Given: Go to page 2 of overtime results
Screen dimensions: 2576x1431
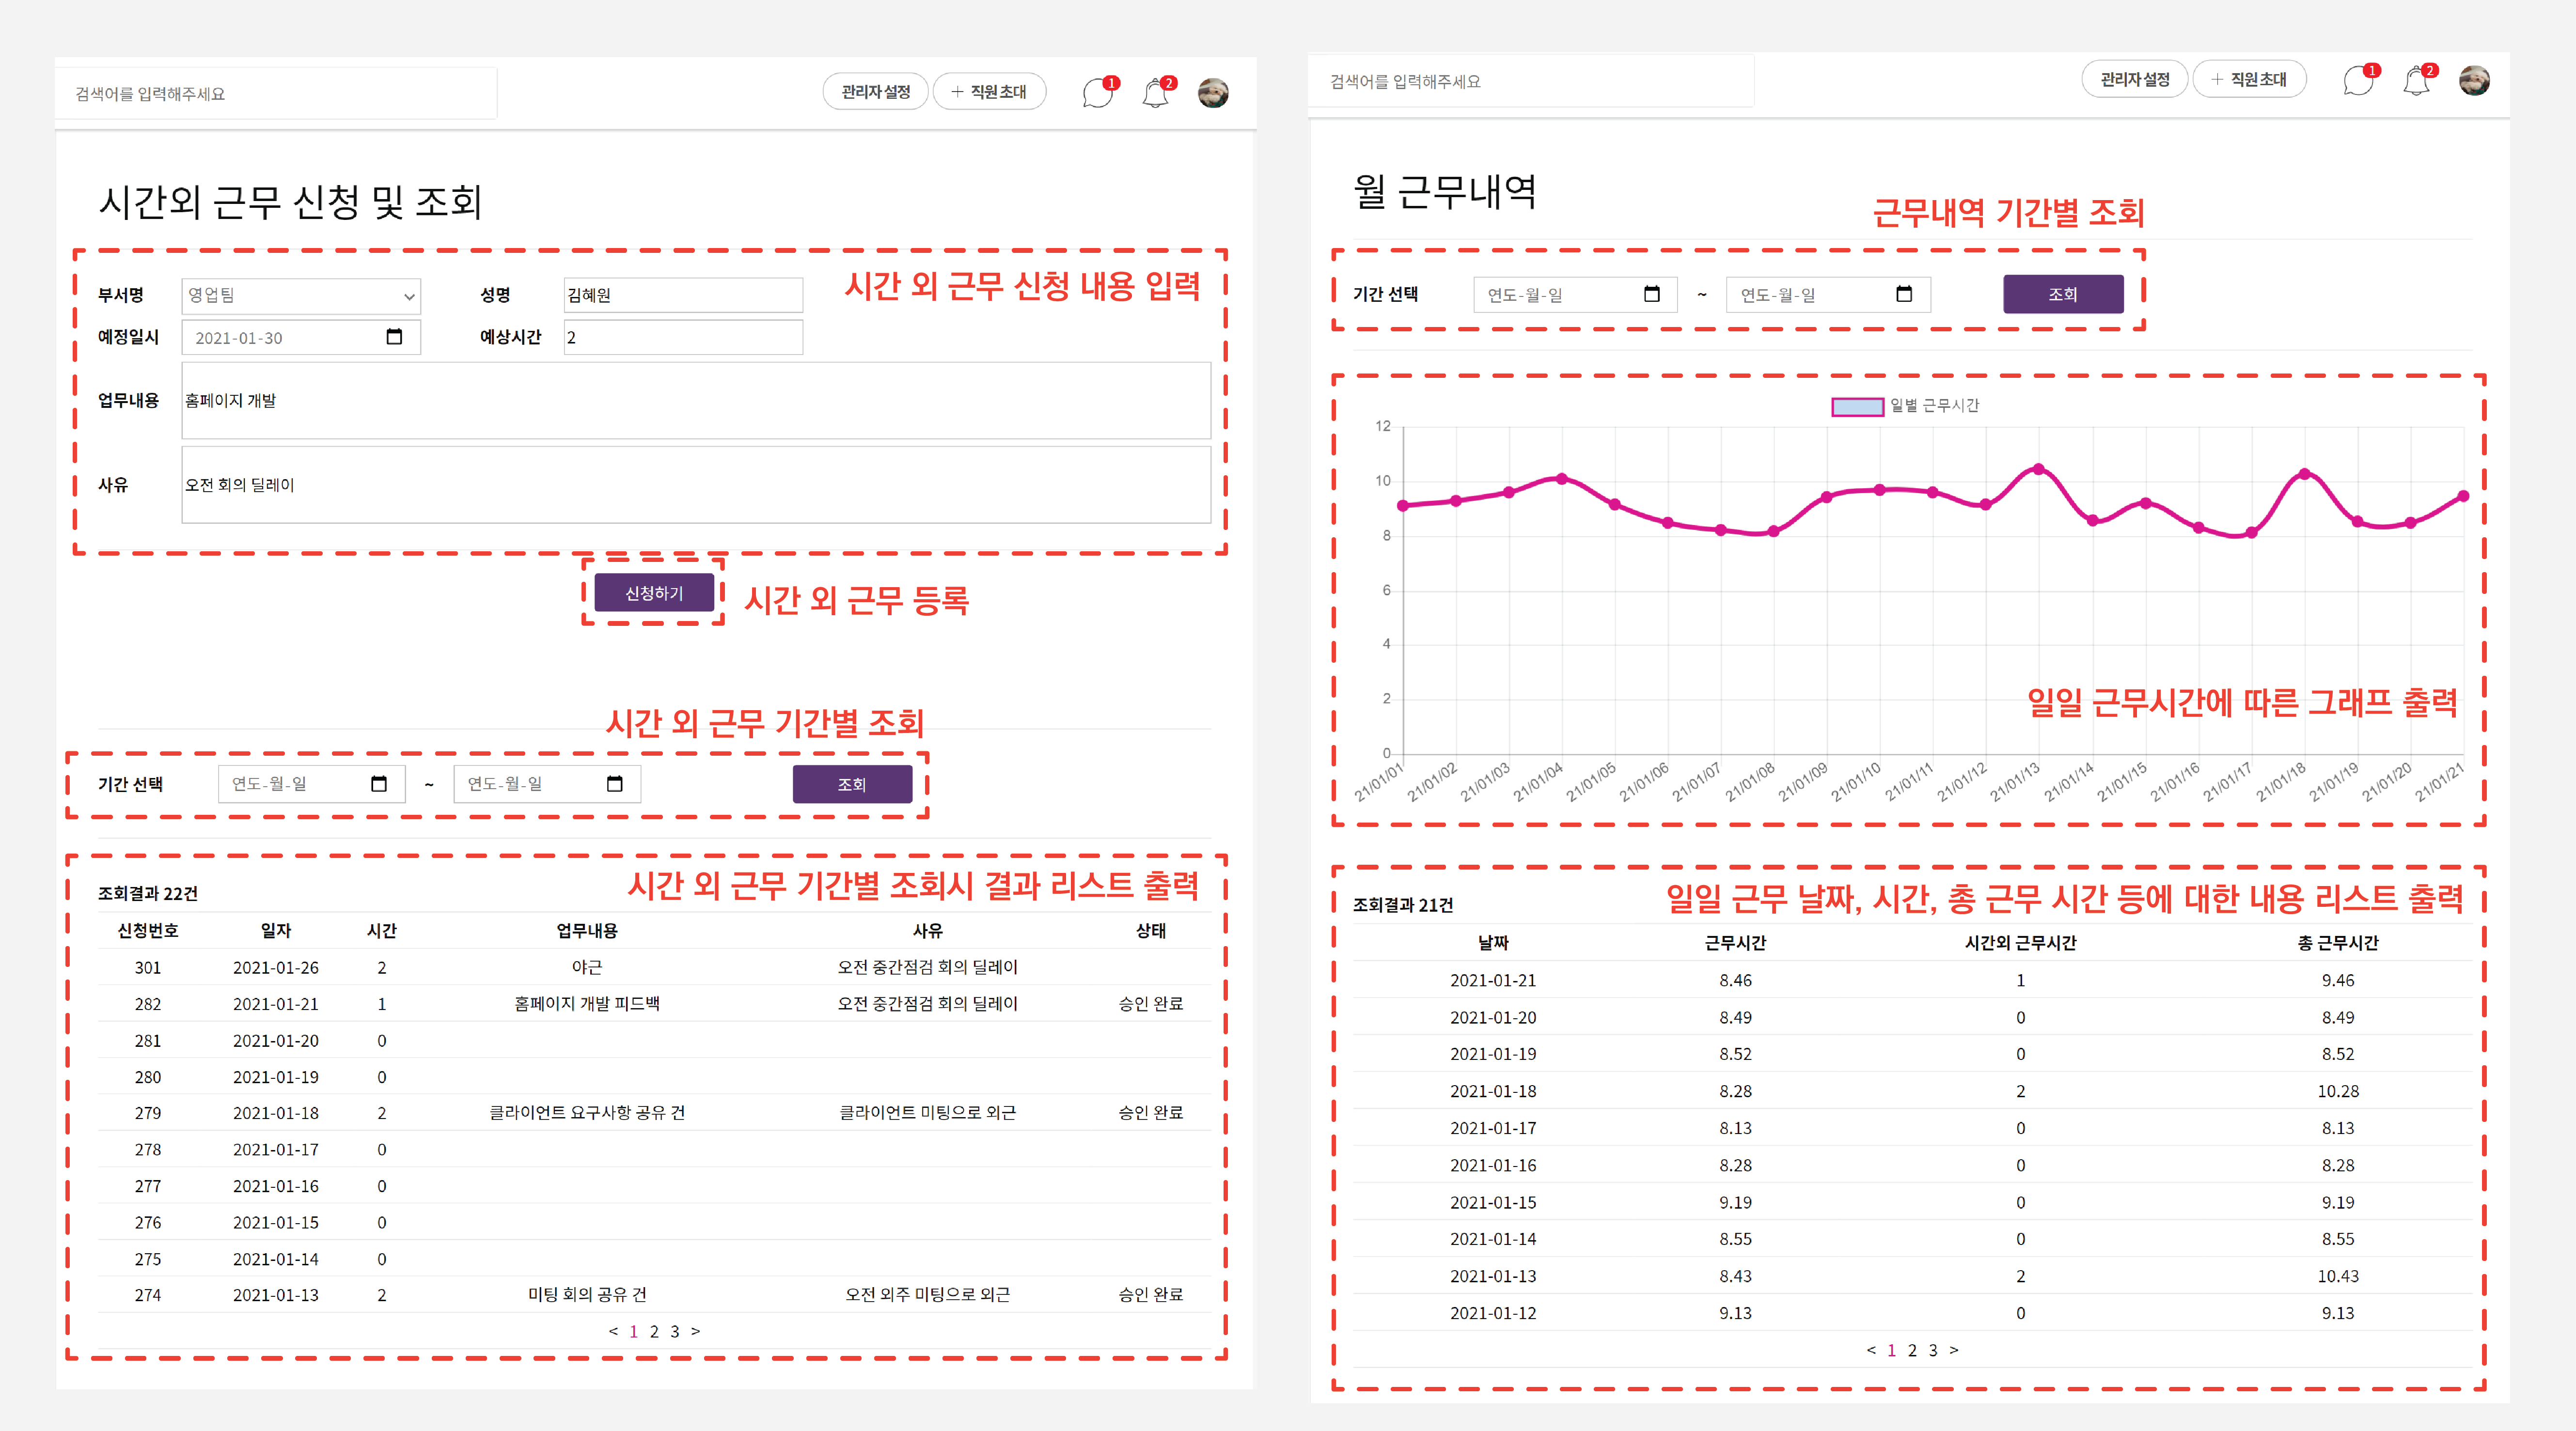Looking at the screenshot, I should (x=654, y=1332).
